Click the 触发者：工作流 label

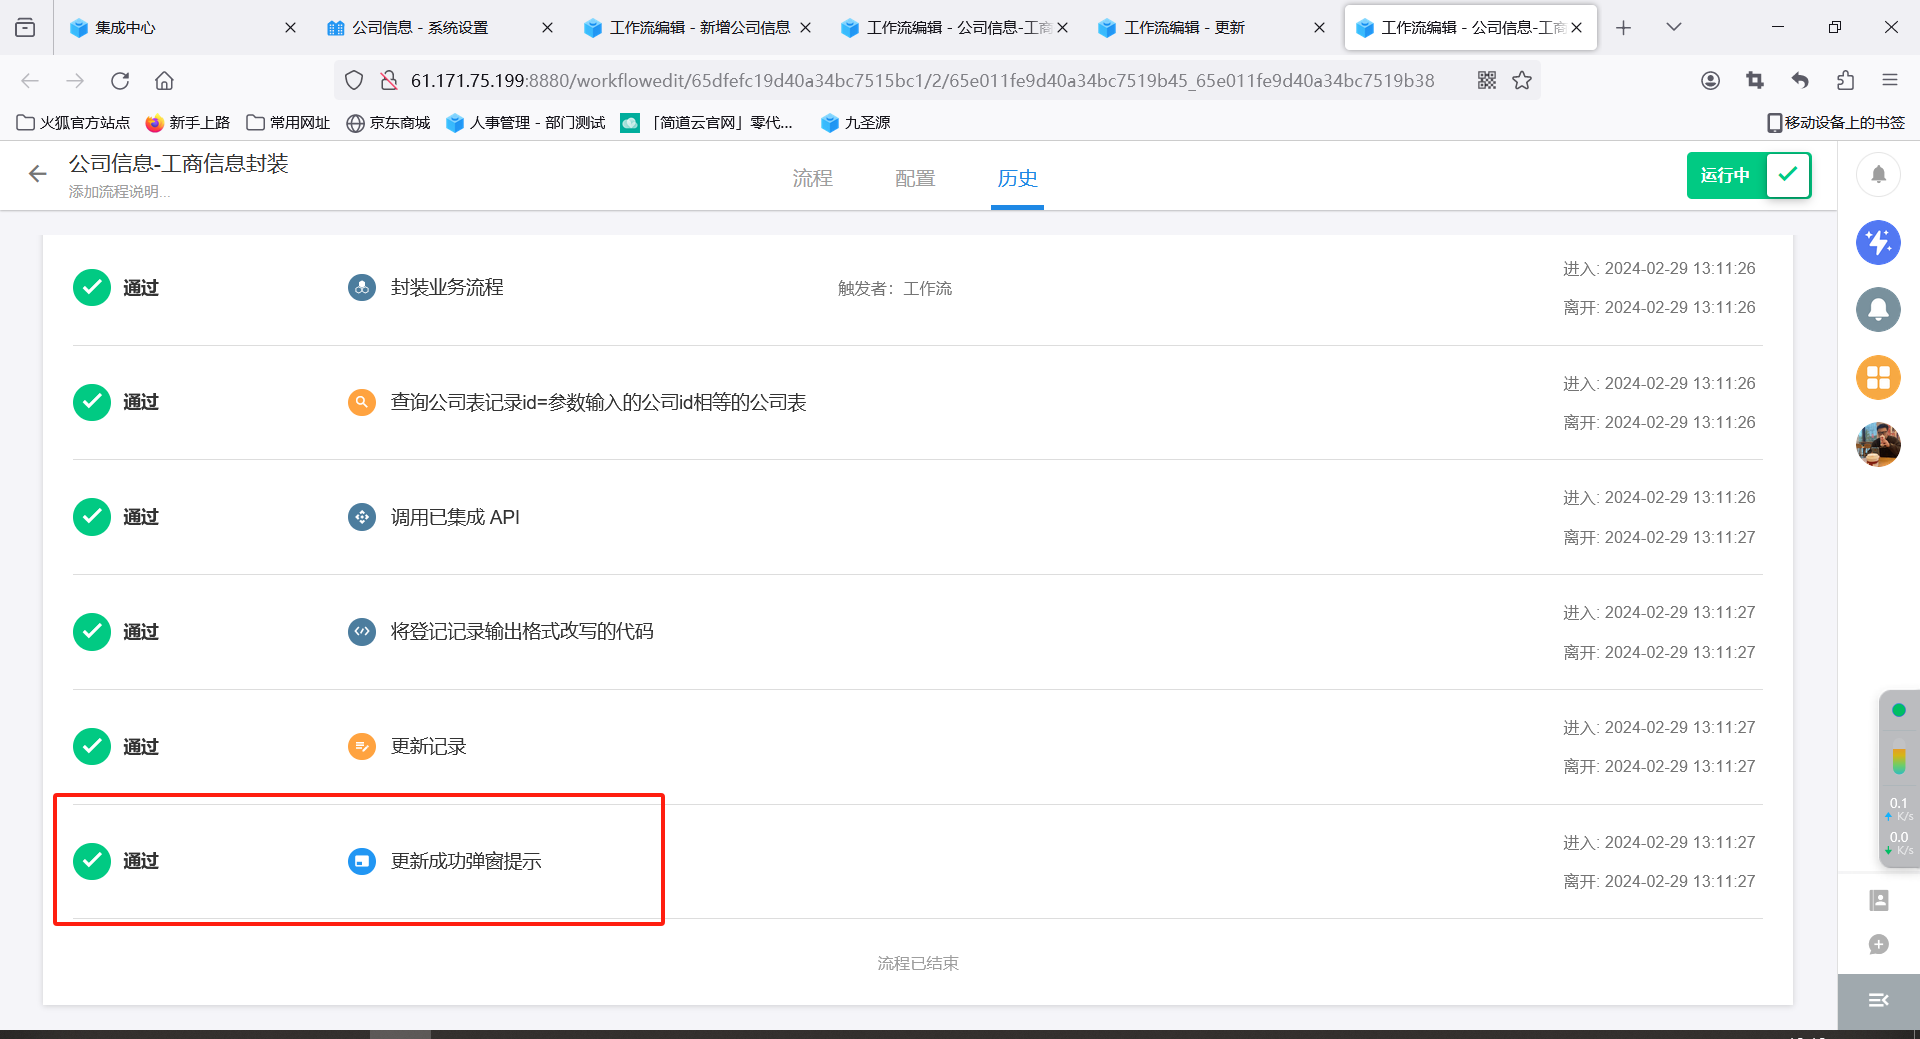[x=895, y=289]
